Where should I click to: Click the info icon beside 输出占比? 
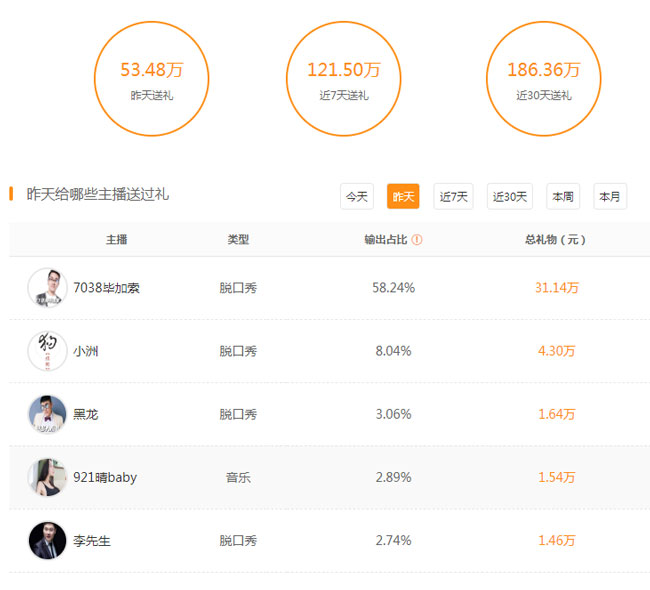pos(417,240)
